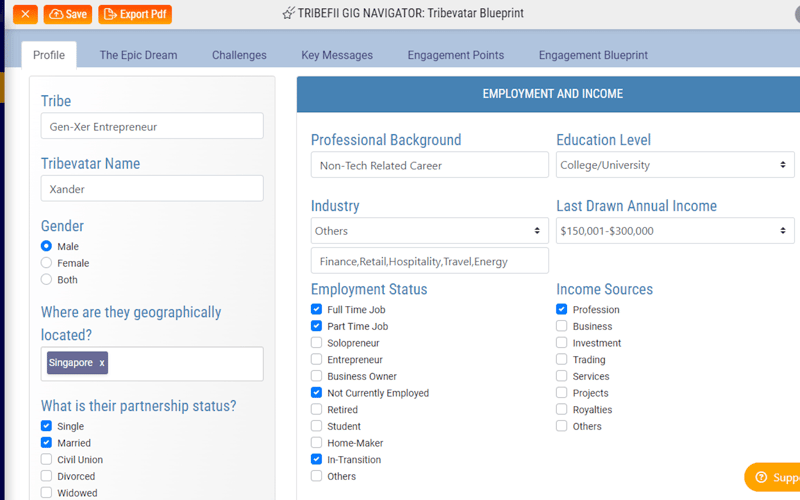Select the Female gender radio button
This screenshot has width=800, height=500.
46,263
